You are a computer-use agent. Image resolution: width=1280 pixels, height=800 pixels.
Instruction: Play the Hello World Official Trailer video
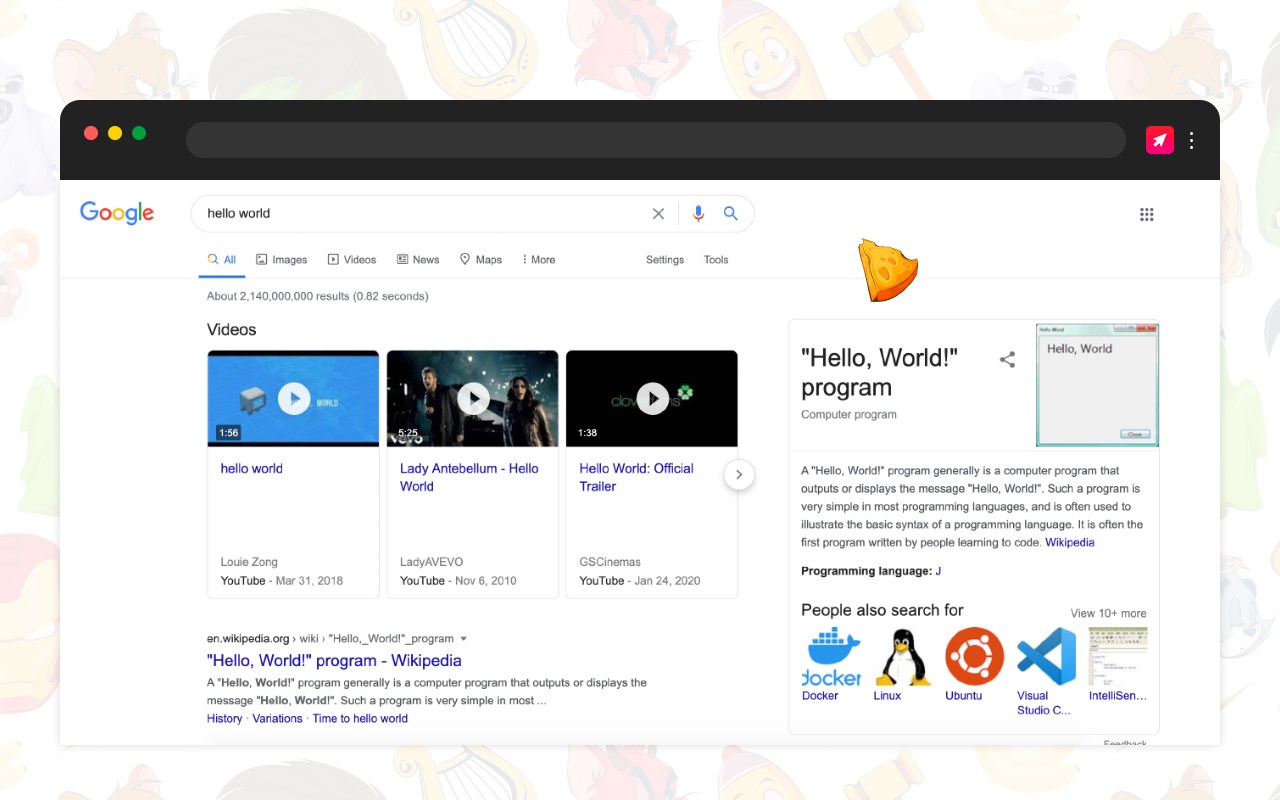pos(652,398)
